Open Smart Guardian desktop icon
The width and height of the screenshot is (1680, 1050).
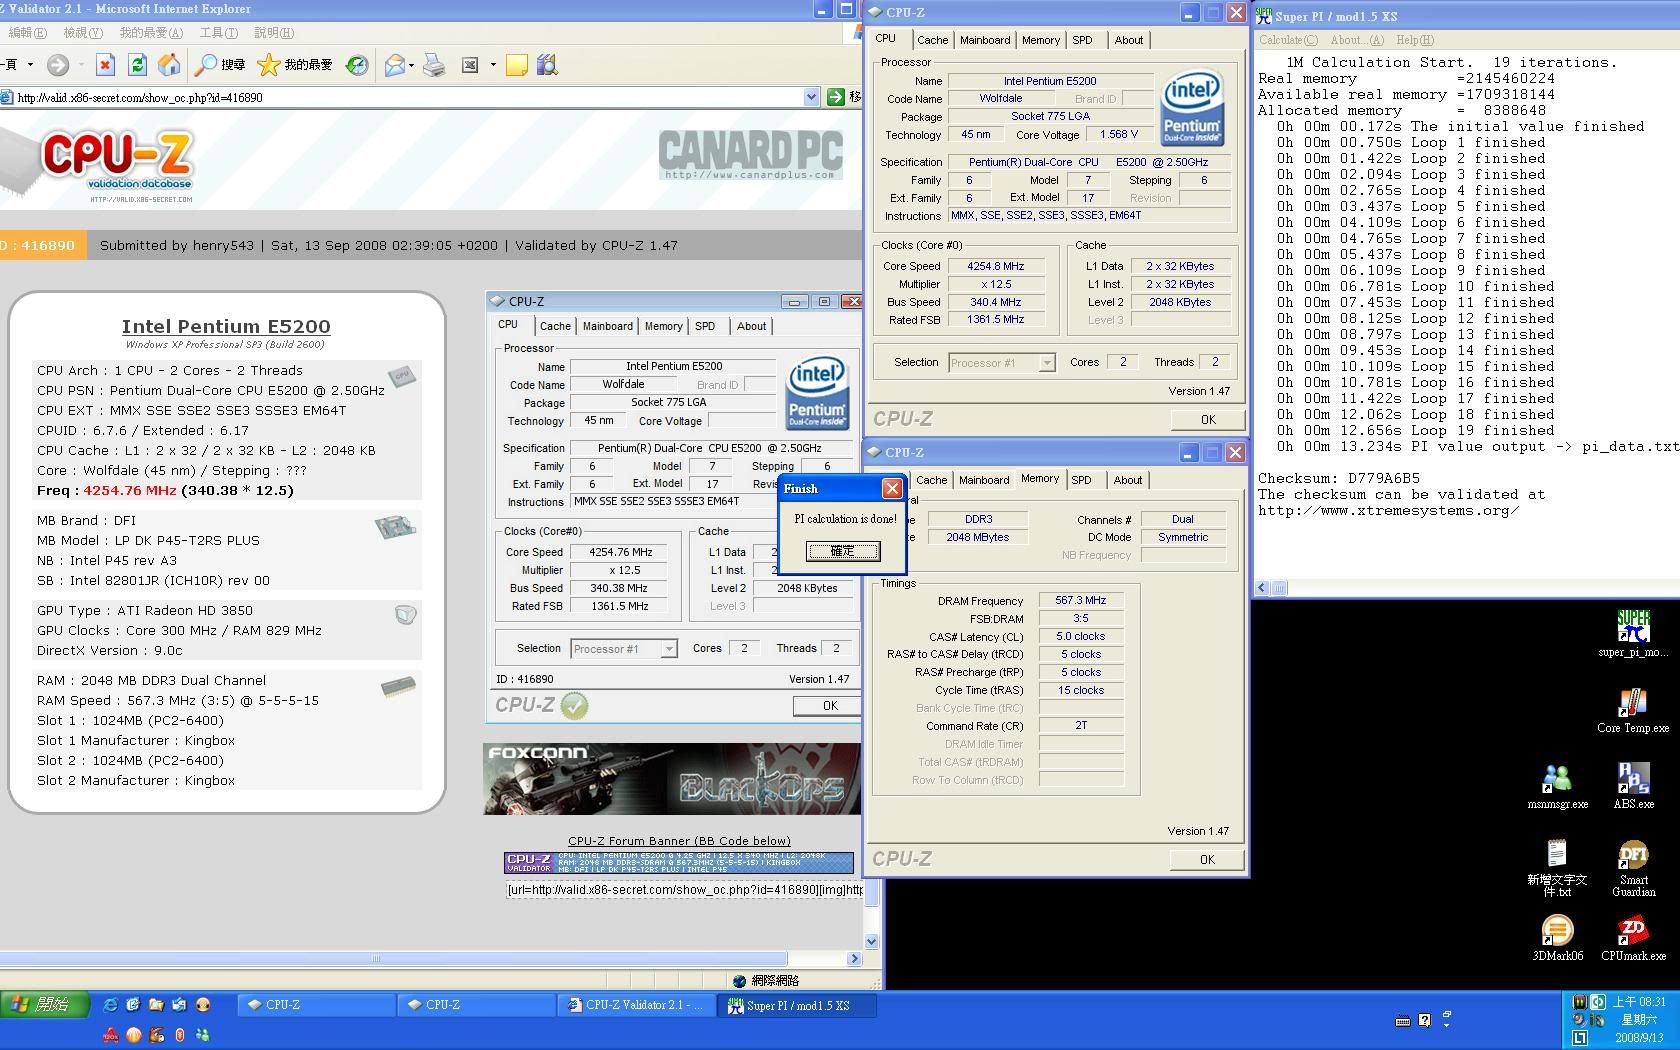tap(1633, 868)
